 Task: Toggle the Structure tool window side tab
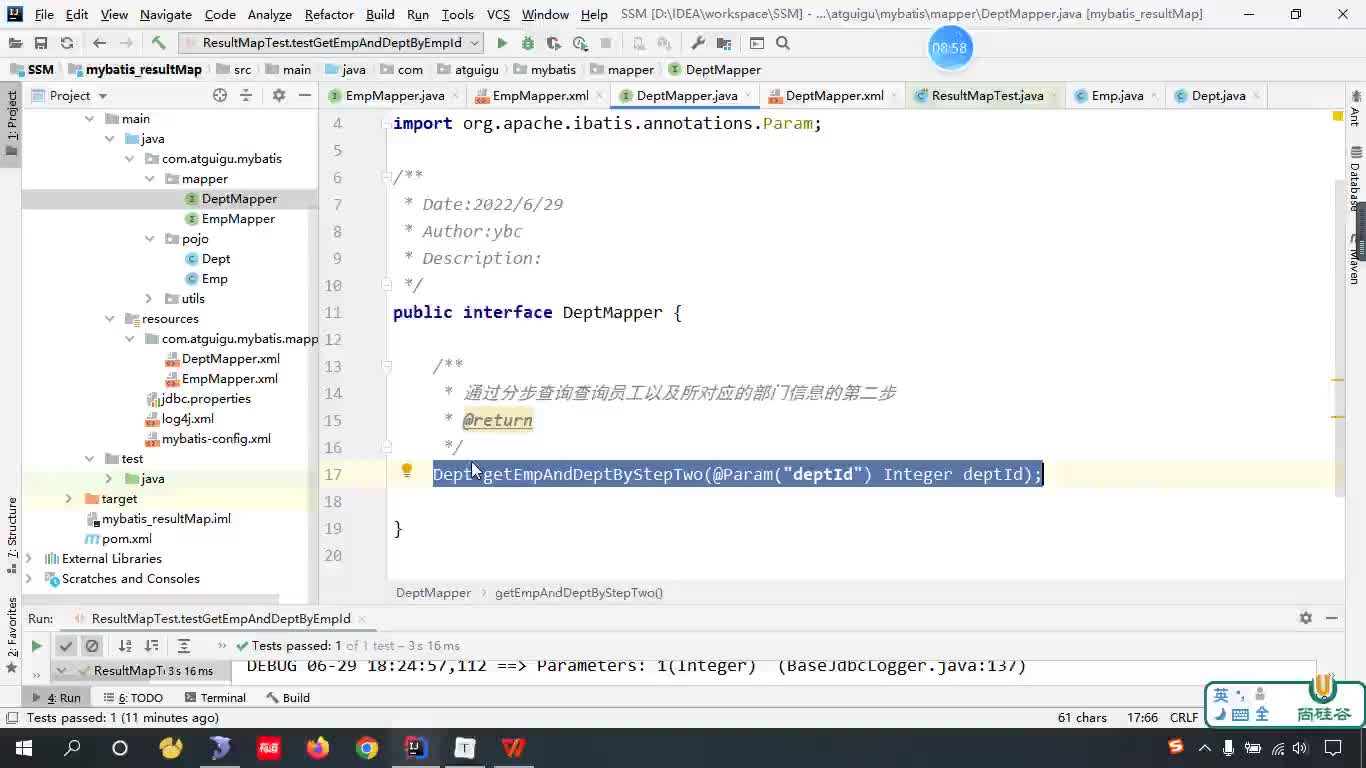(x=12, y=535)
